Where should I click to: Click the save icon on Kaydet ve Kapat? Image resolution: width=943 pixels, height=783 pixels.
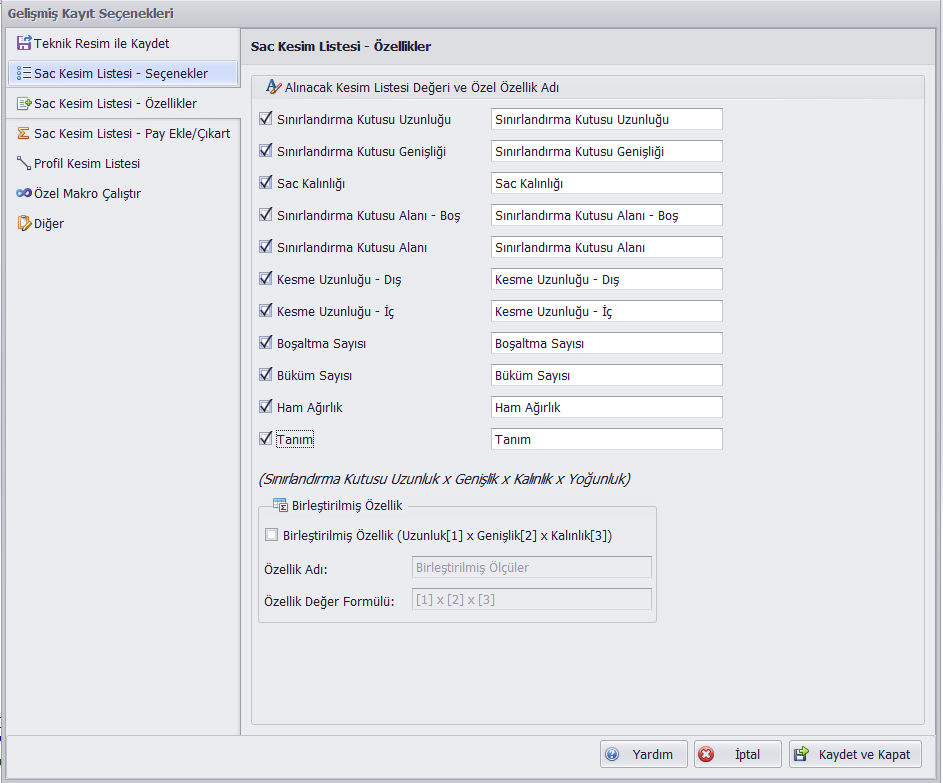pos(801,754)
